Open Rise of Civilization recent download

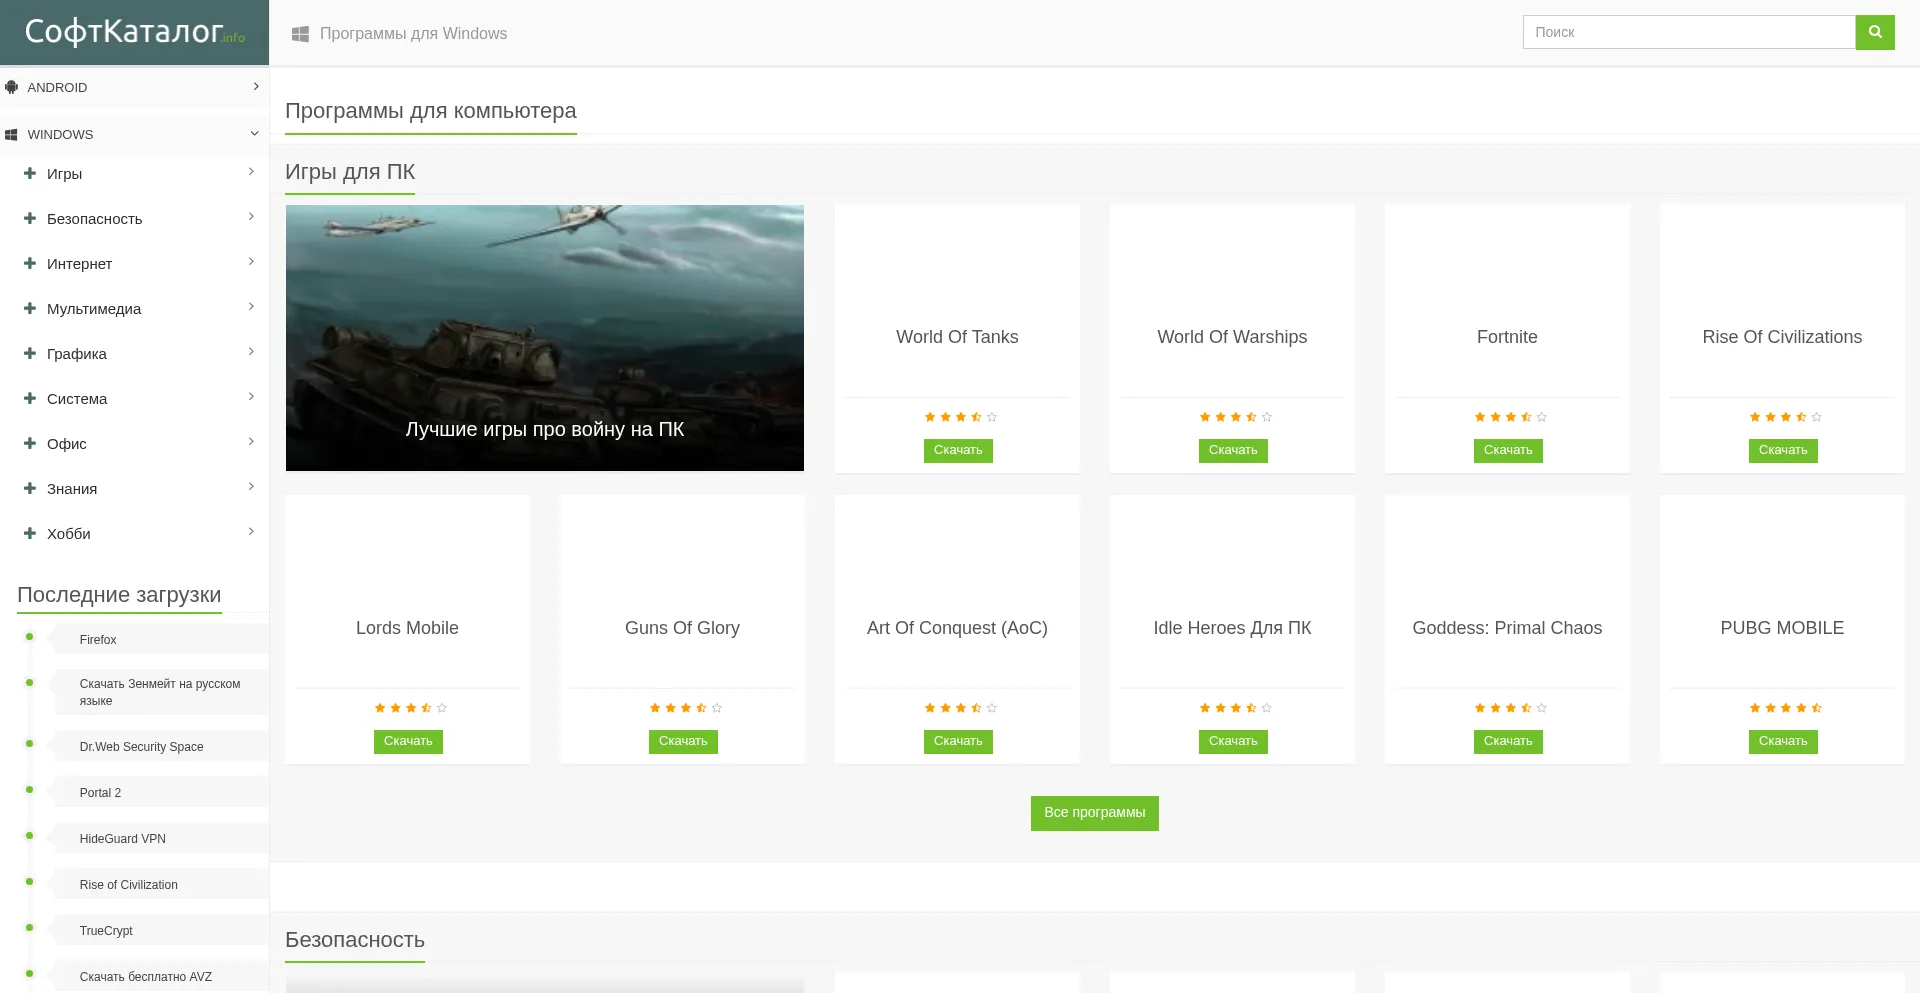click(x=128, y=885)
